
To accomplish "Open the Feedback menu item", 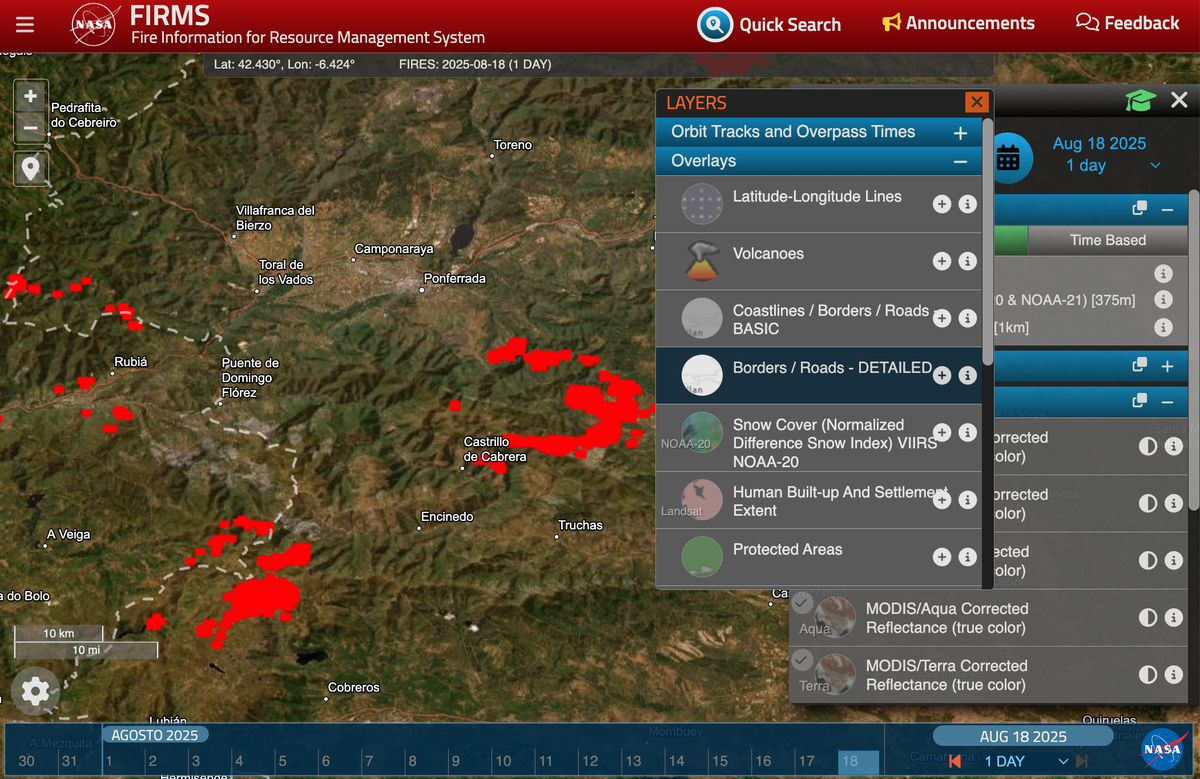I will click(x=1127, y=22).
